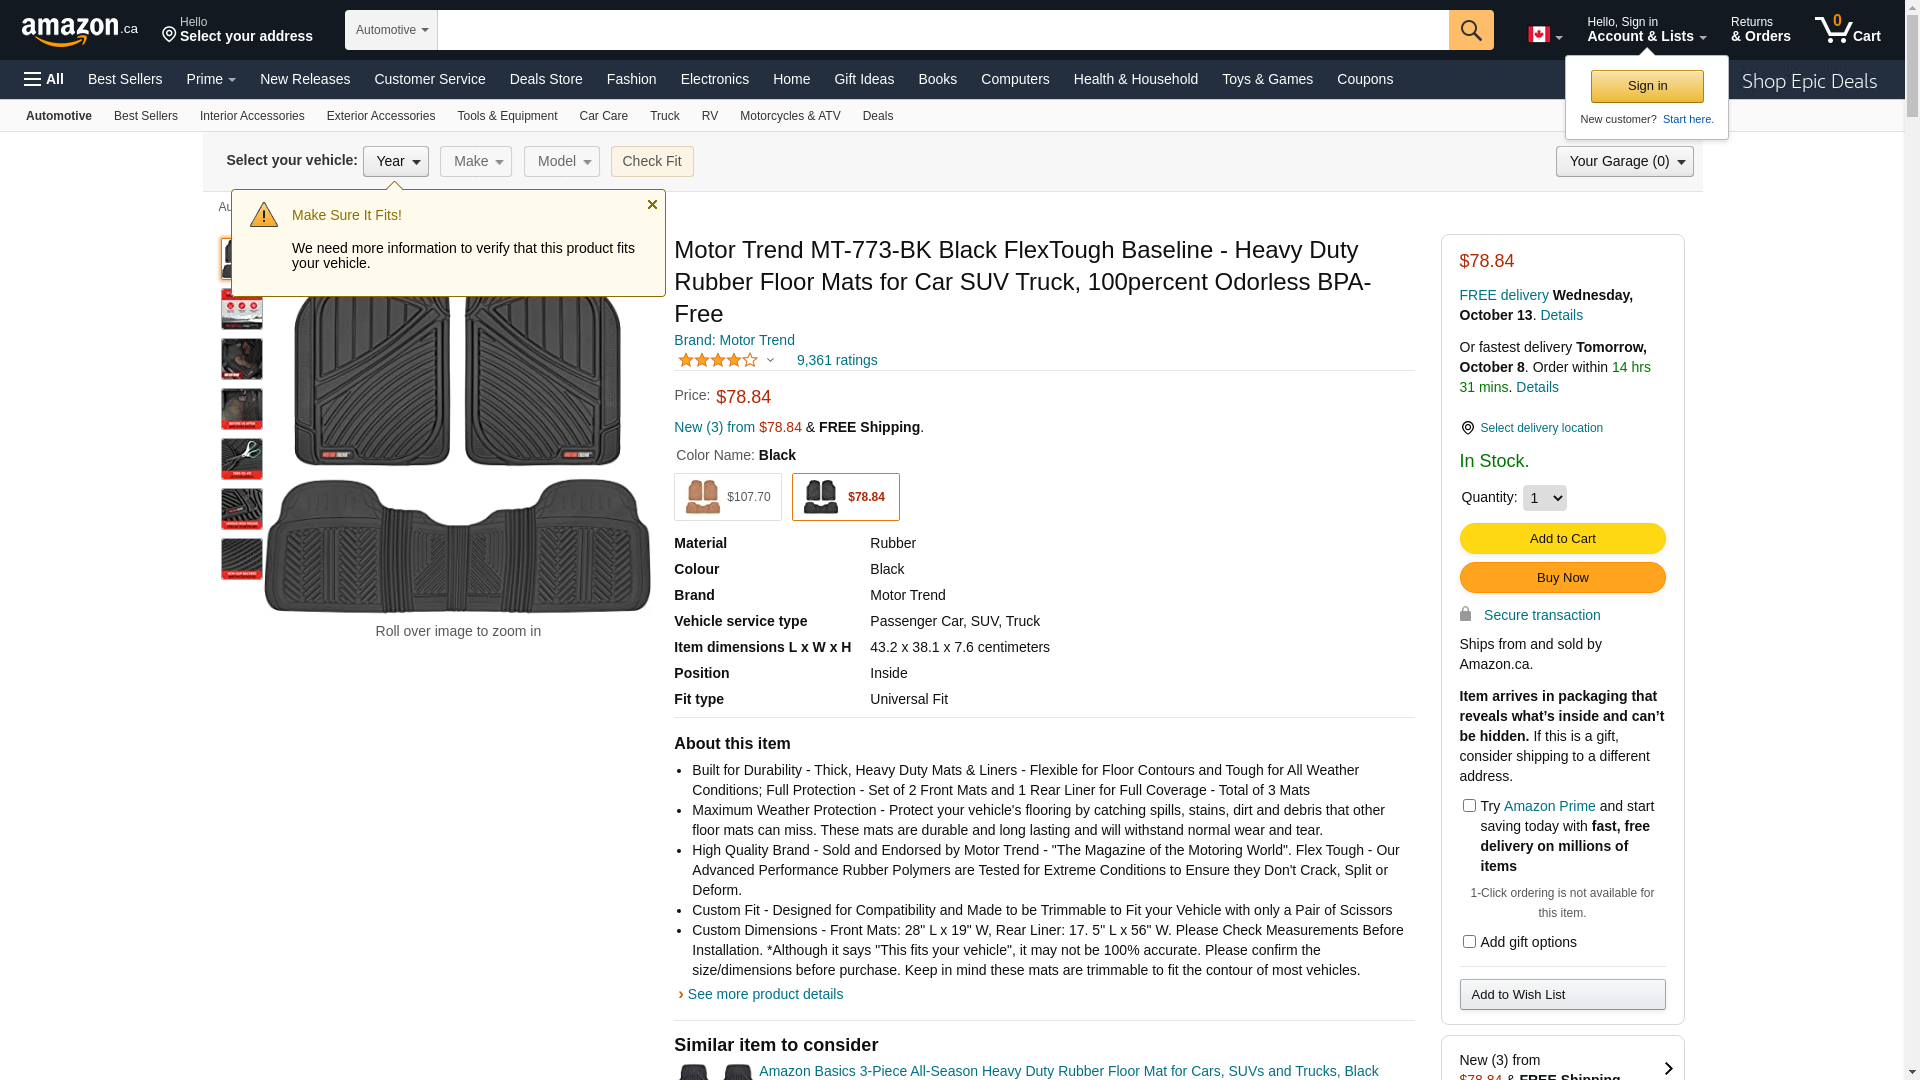Open the Deals Store nav item
Image resolution: width=1920 pixels, height=1080 pixels.
point(545,79)
